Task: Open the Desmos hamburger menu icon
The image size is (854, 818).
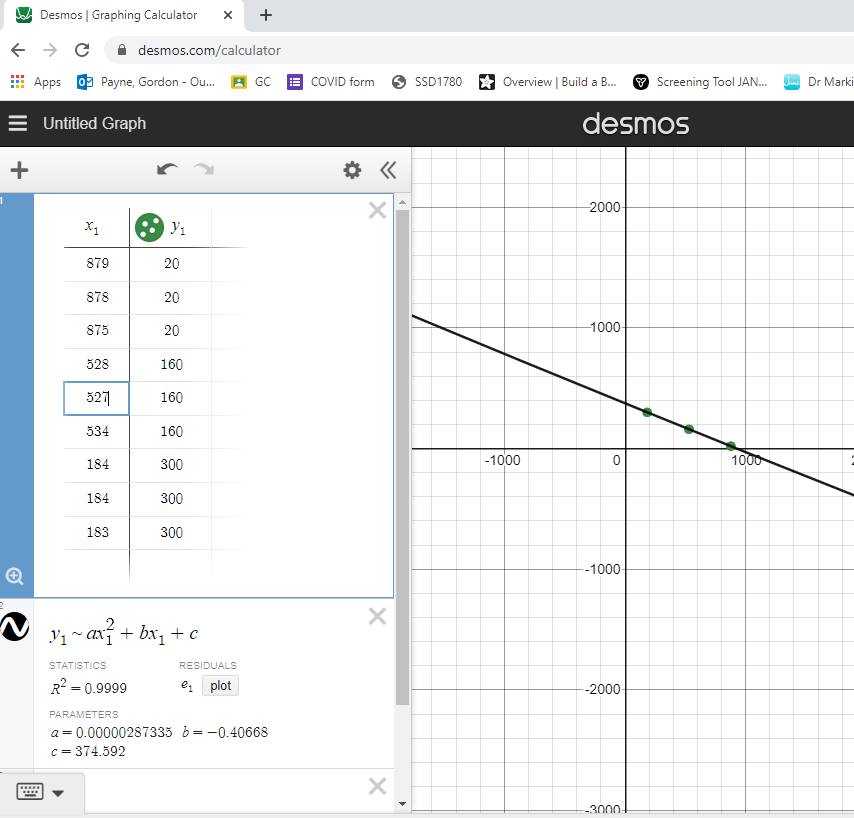Action: [17, 123]
